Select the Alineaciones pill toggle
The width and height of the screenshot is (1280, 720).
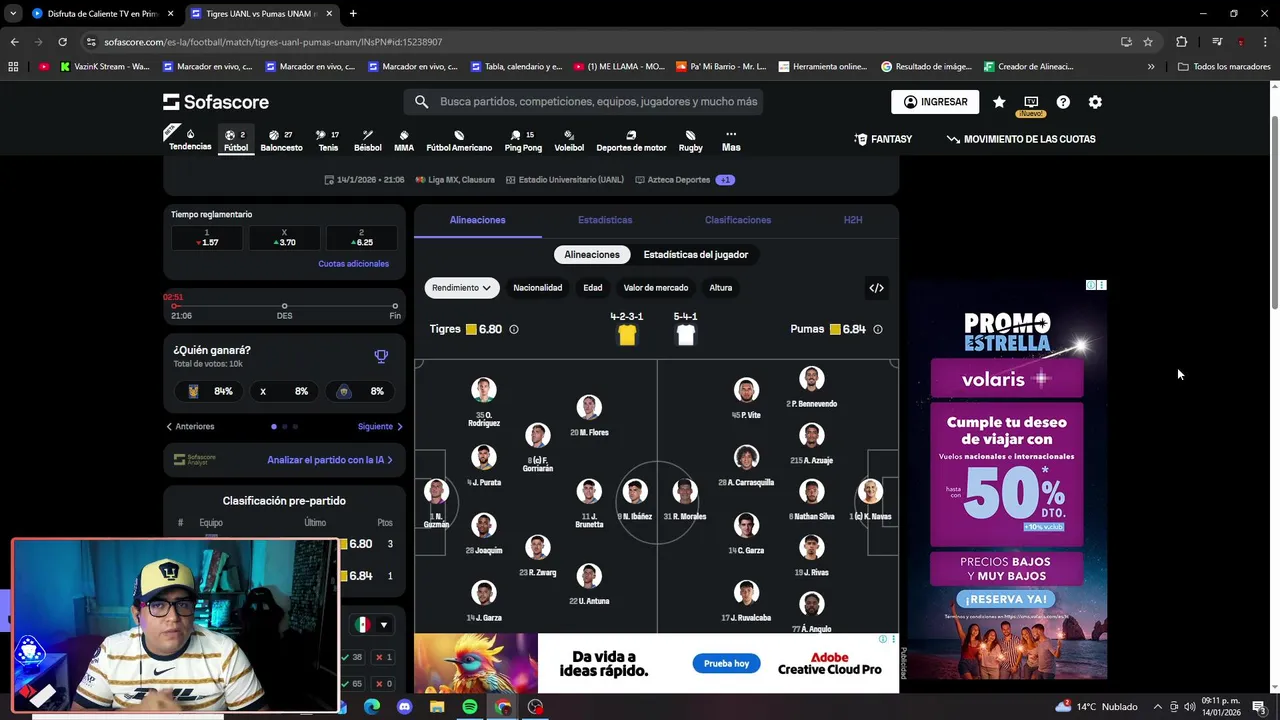pyautogui.click(x=592, y=255)
